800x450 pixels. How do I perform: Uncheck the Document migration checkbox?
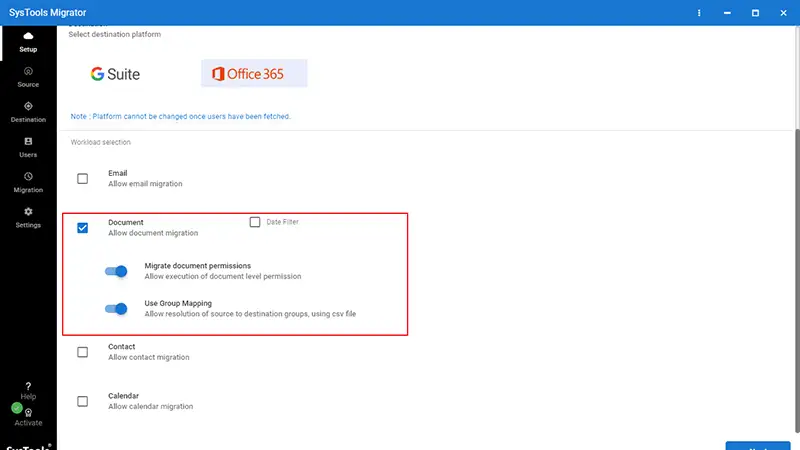(x=82, y=228)
